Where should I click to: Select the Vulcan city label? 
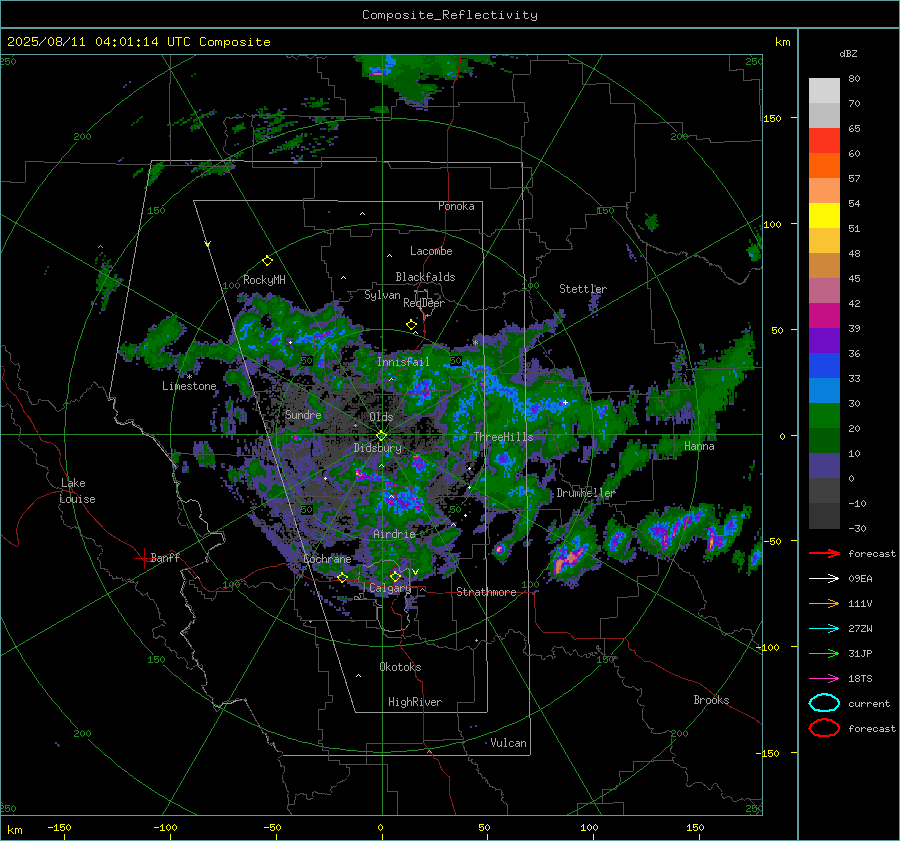tap(509, 743)
